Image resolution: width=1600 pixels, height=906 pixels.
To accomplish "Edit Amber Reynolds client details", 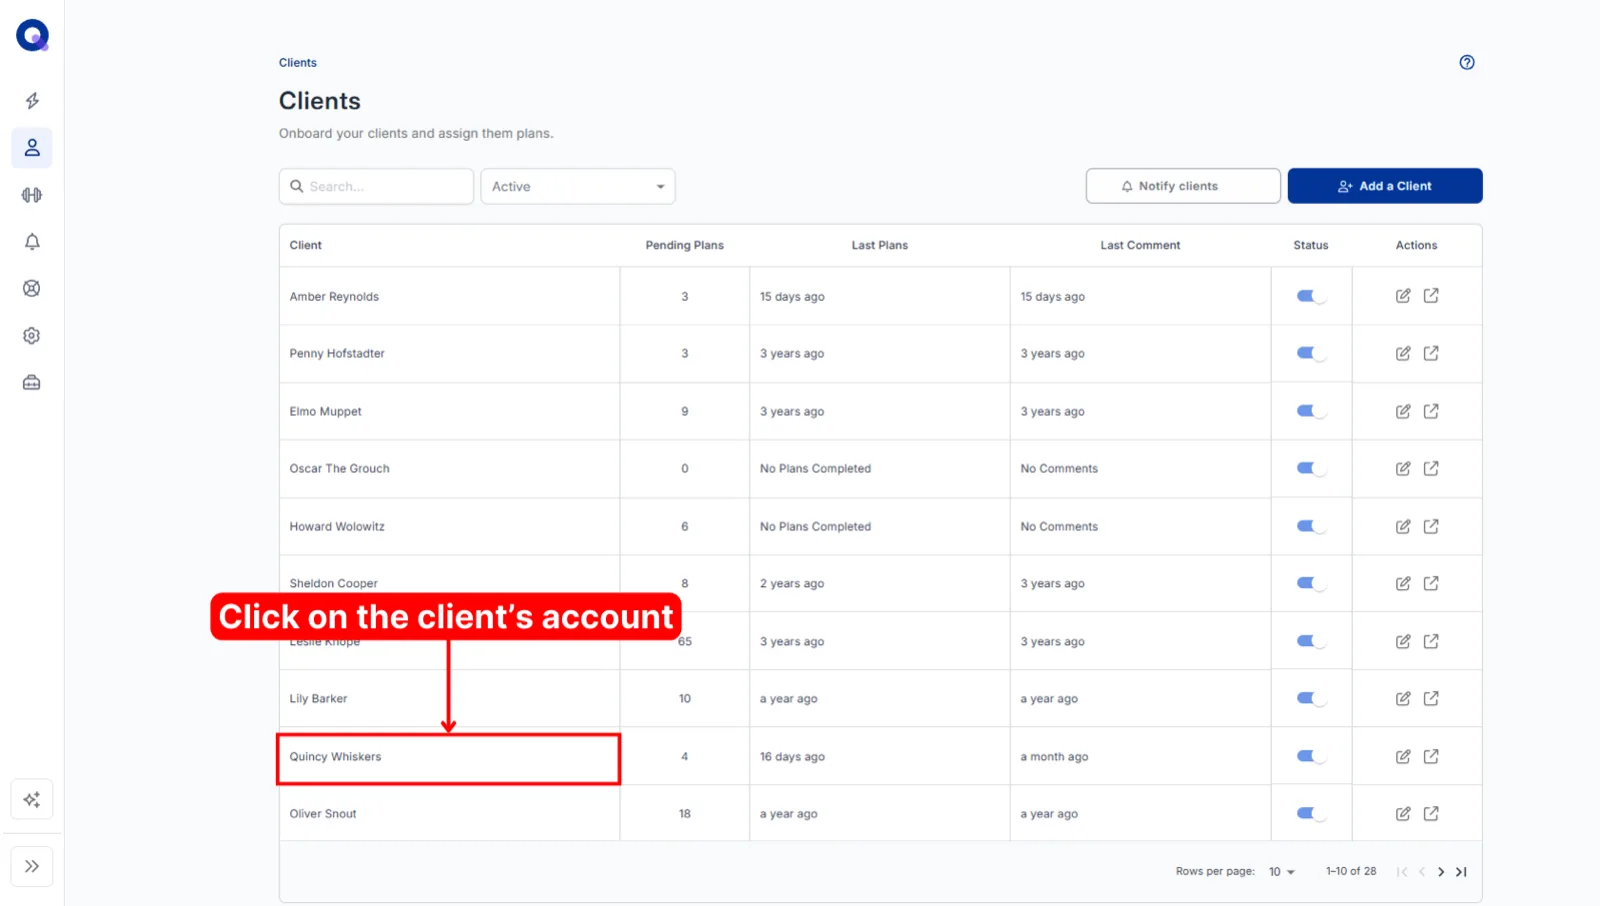I will pos(1403,296).
